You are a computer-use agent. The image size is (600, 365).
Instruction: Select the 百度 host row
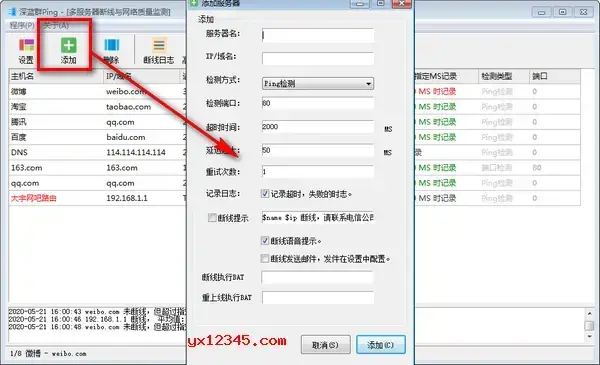click(97, 137)
